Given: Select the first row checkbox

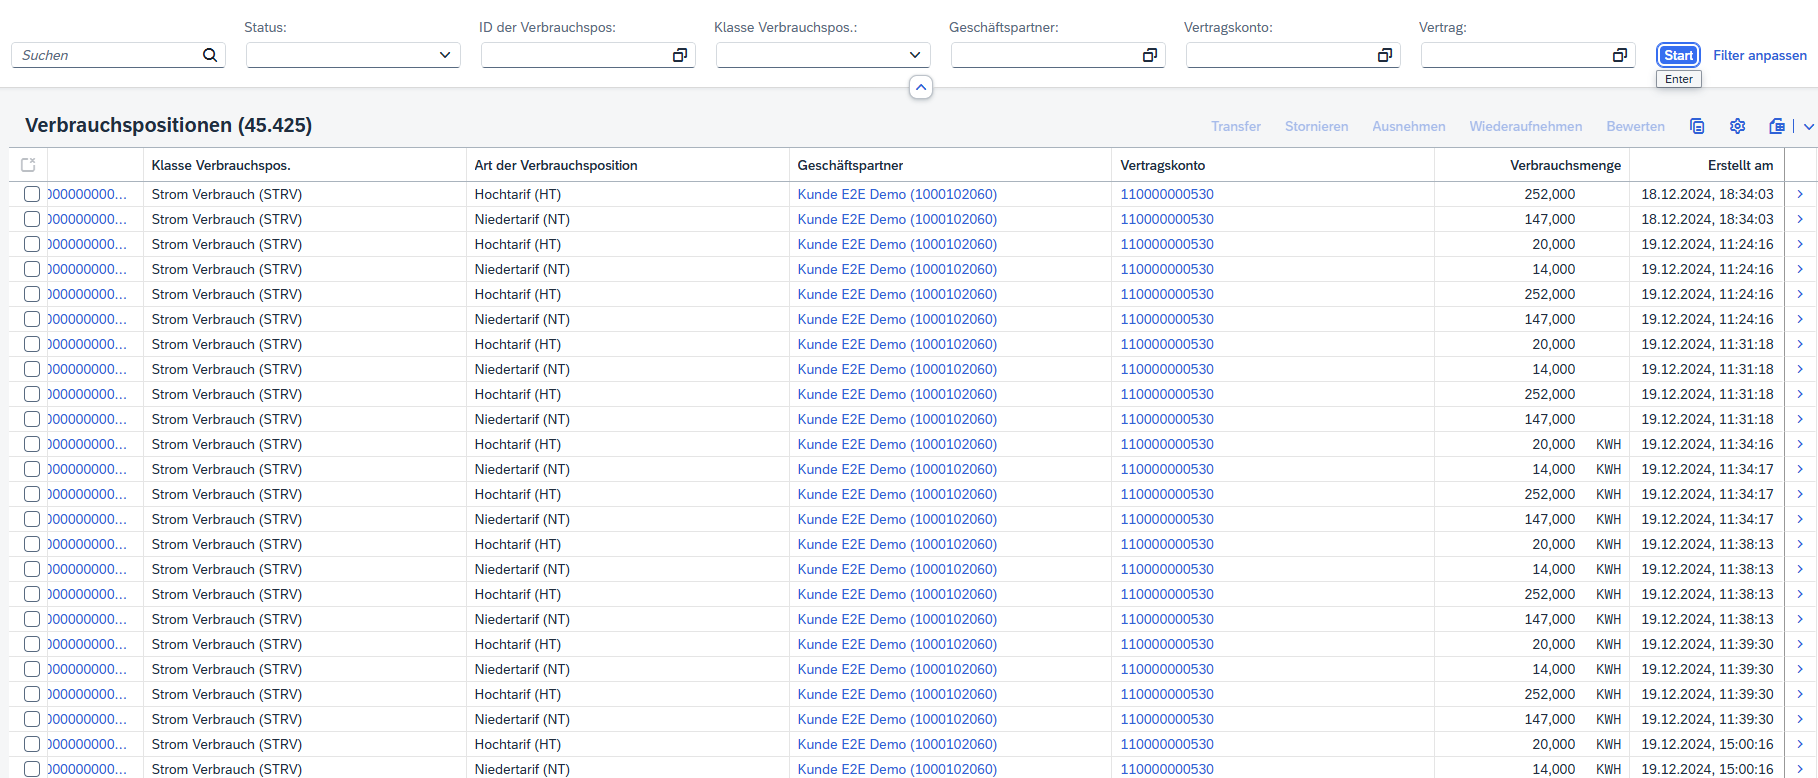Looking at the screenshot, I should click(x=32, y=194).
